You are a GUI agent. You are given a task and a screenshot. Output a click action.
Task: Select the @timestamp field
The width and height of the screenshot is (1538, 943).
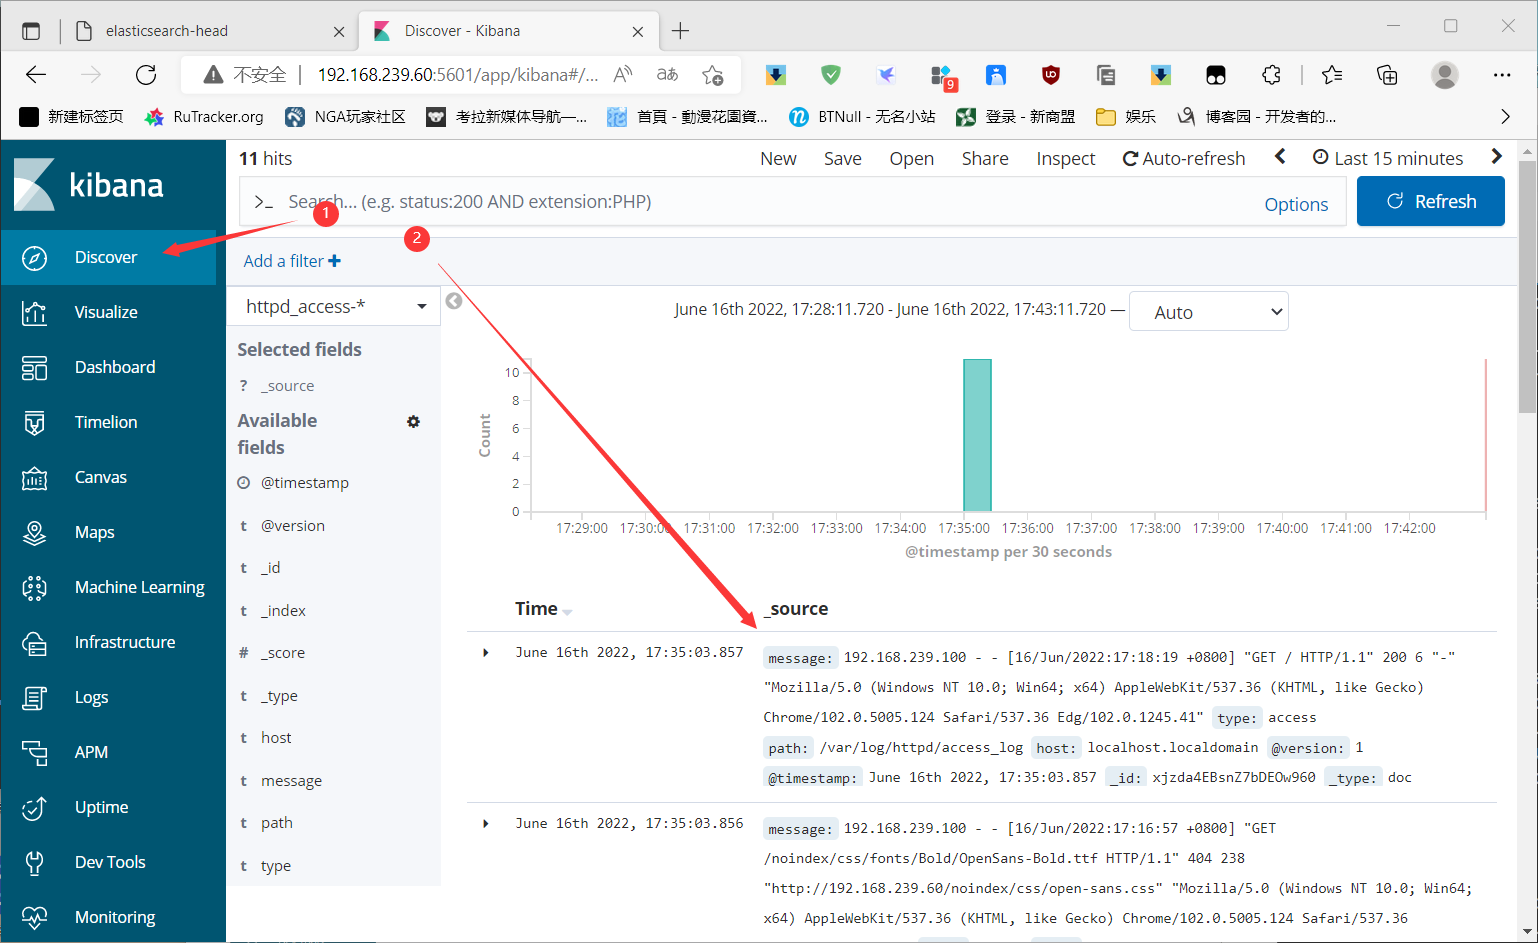(305, 483)
